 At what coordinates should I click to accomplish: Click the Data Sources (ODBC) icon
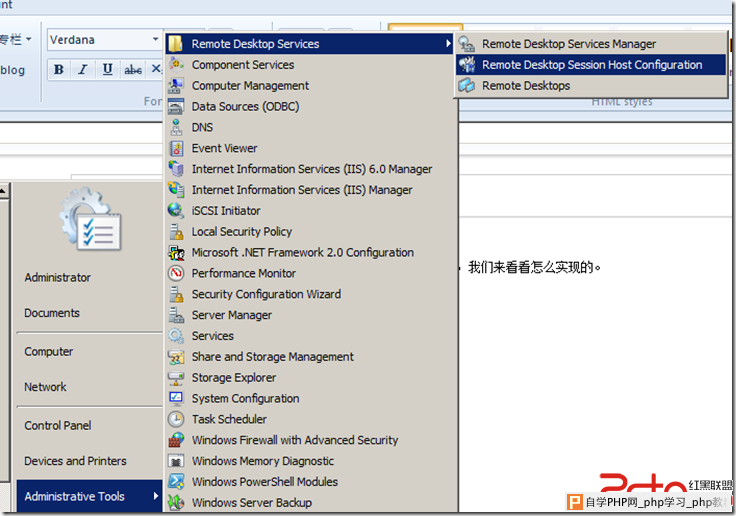(x=176, y=106)
